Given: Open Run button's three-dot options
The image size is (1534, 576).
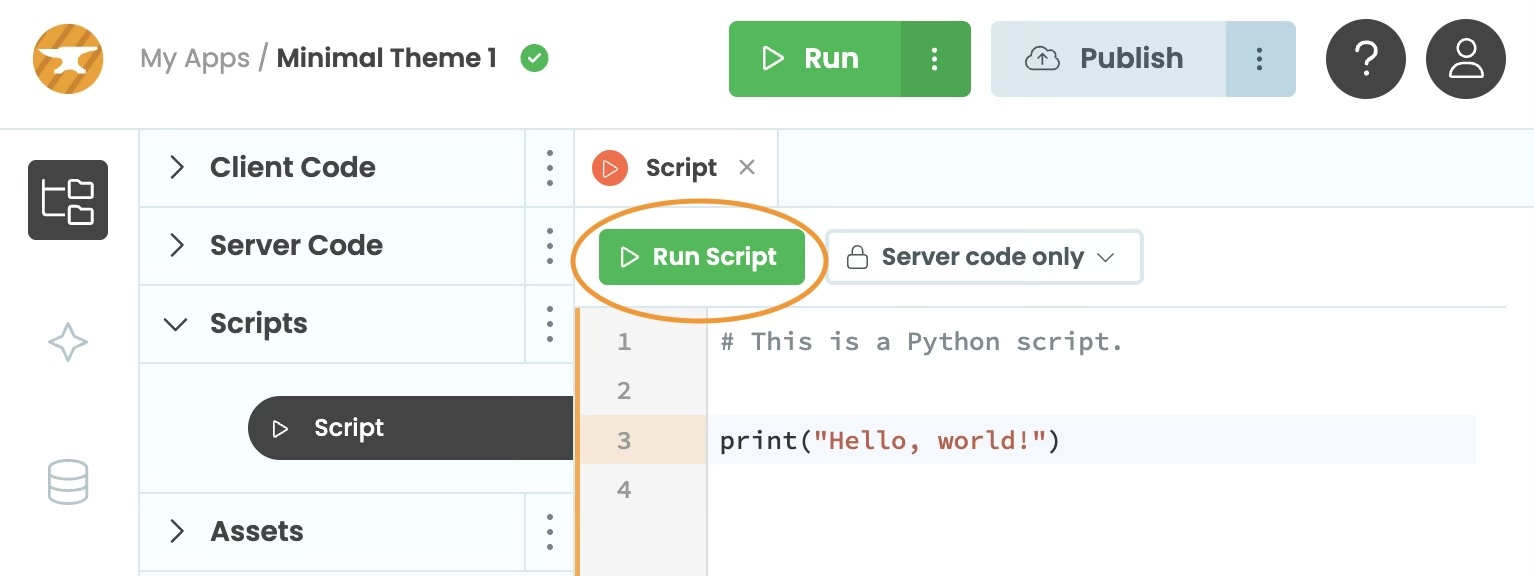Looking at the screenshot, I should coord(935,59).
